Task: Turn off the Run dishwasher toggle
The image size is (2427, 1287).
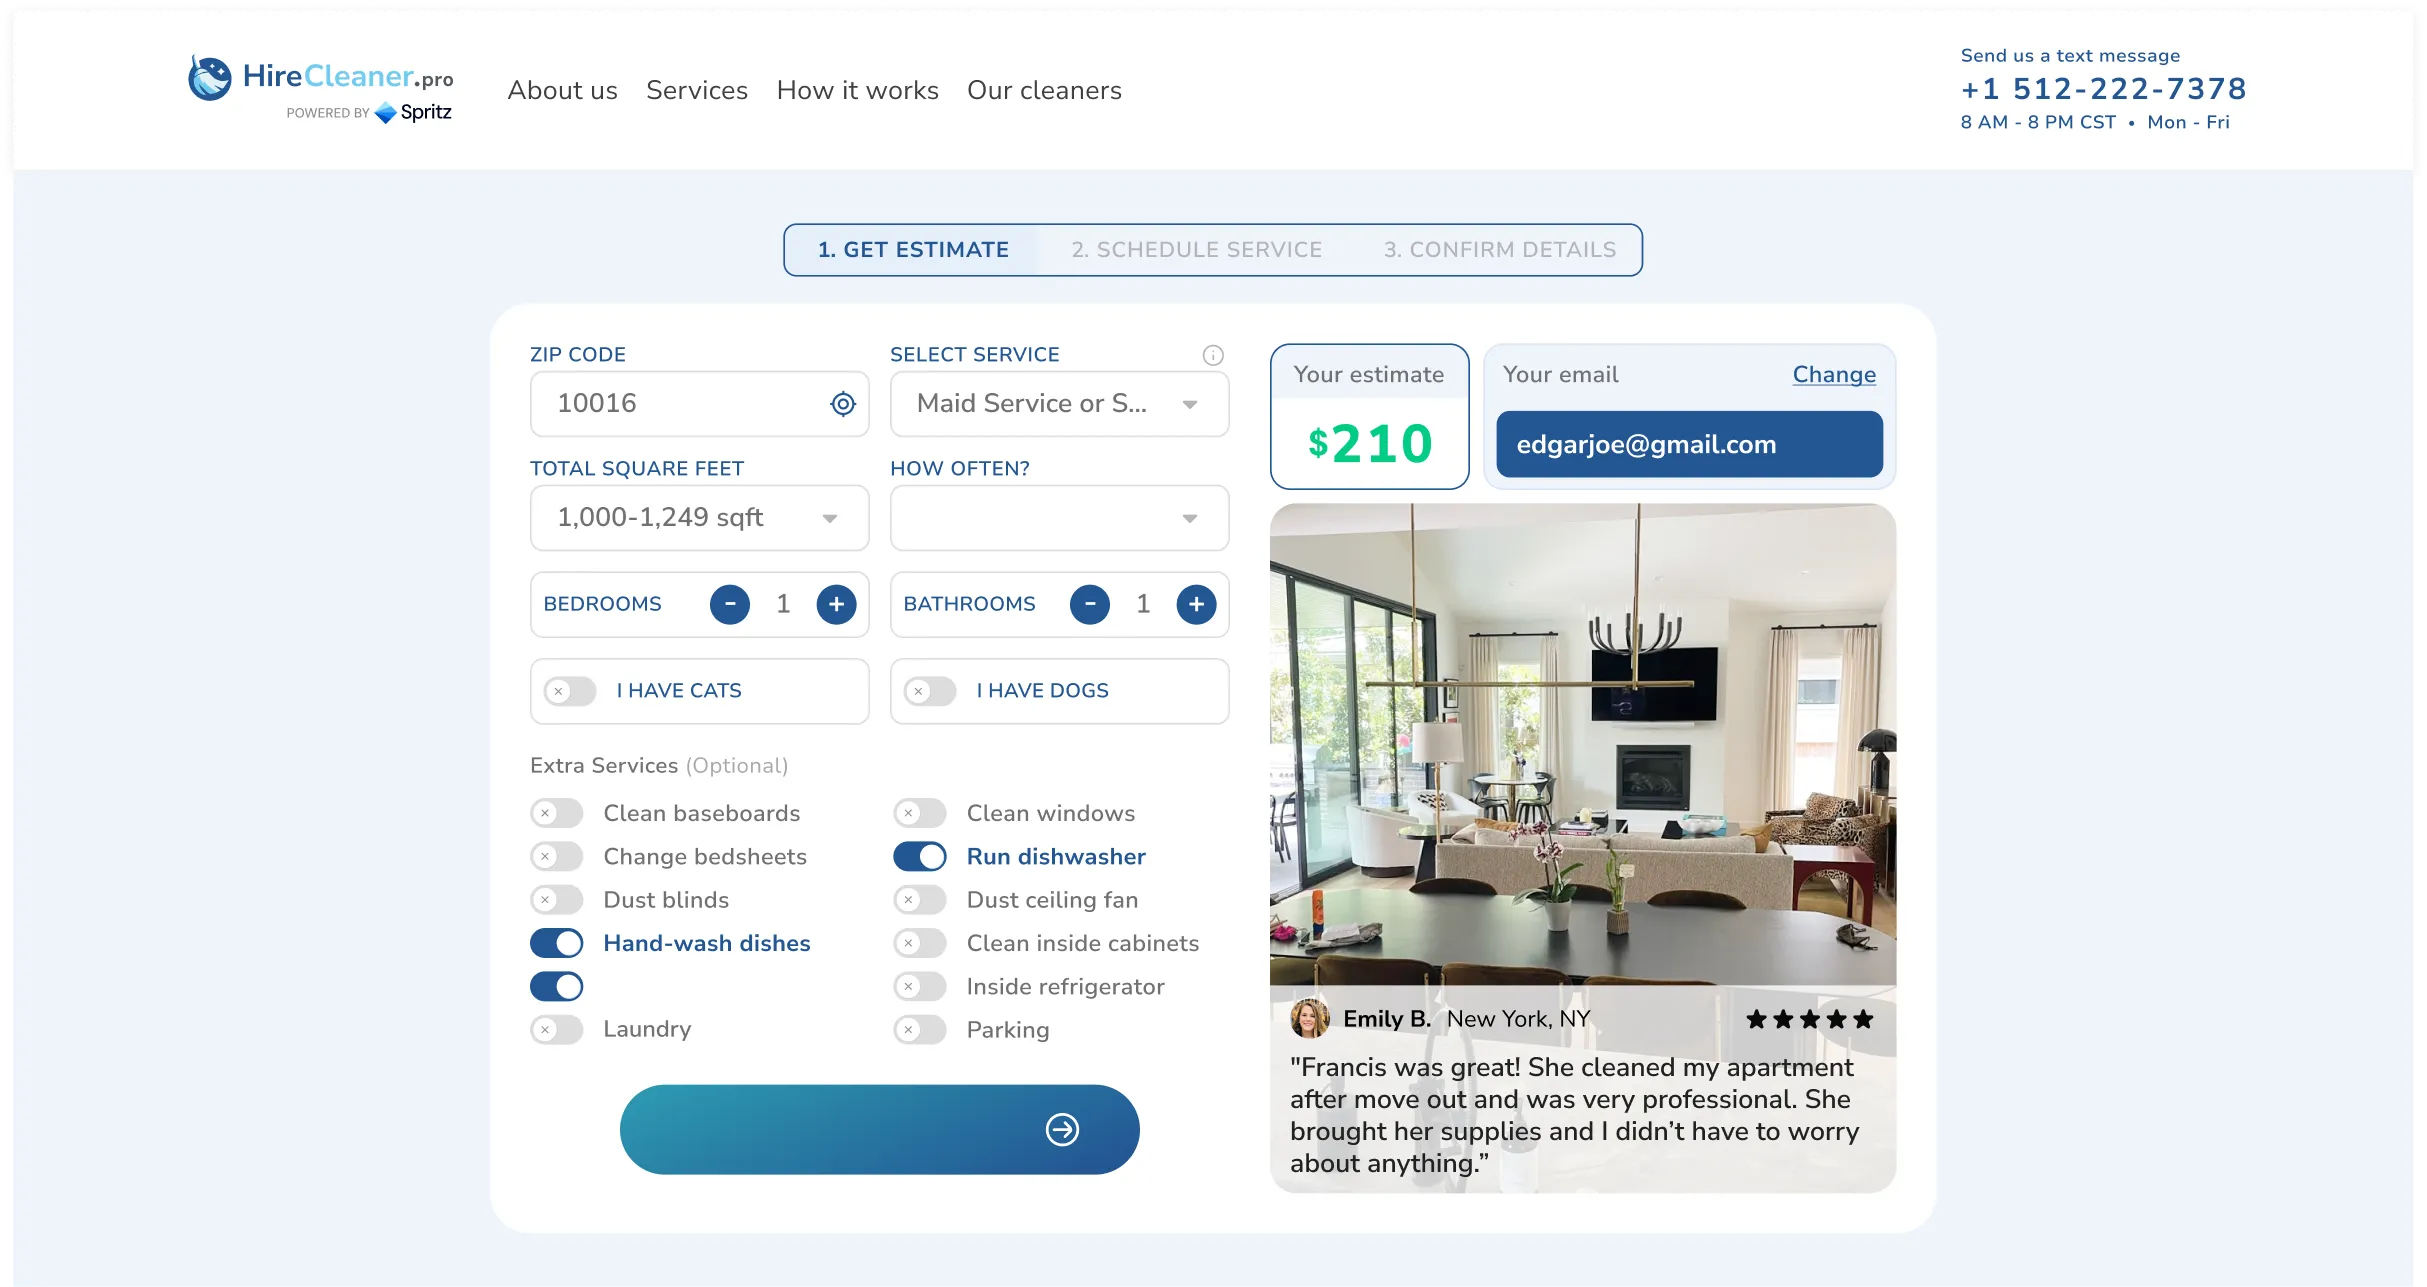Action: (x=919, y=856)
